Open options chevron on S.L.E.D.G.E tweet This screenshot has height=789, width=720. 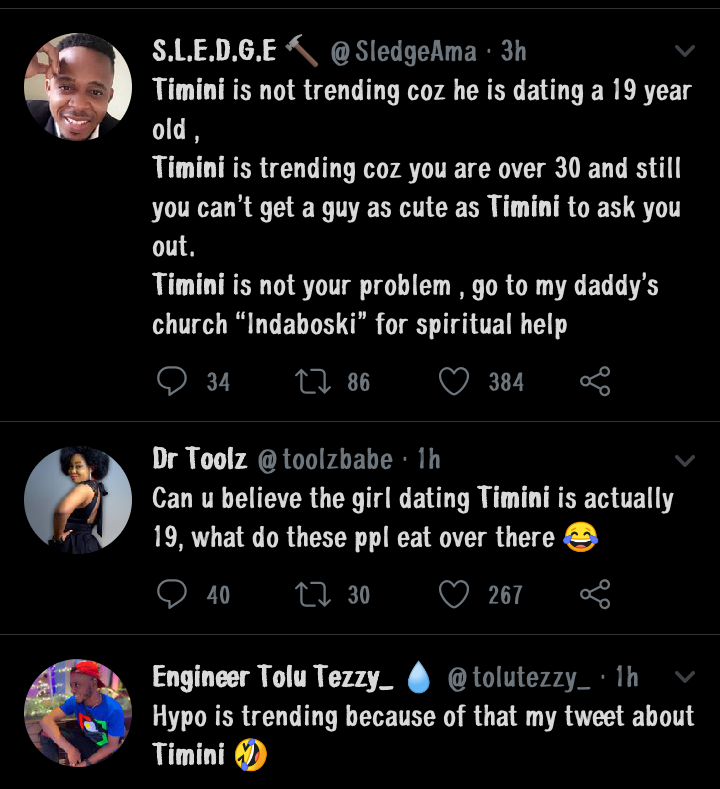click(x=685, y=50)
